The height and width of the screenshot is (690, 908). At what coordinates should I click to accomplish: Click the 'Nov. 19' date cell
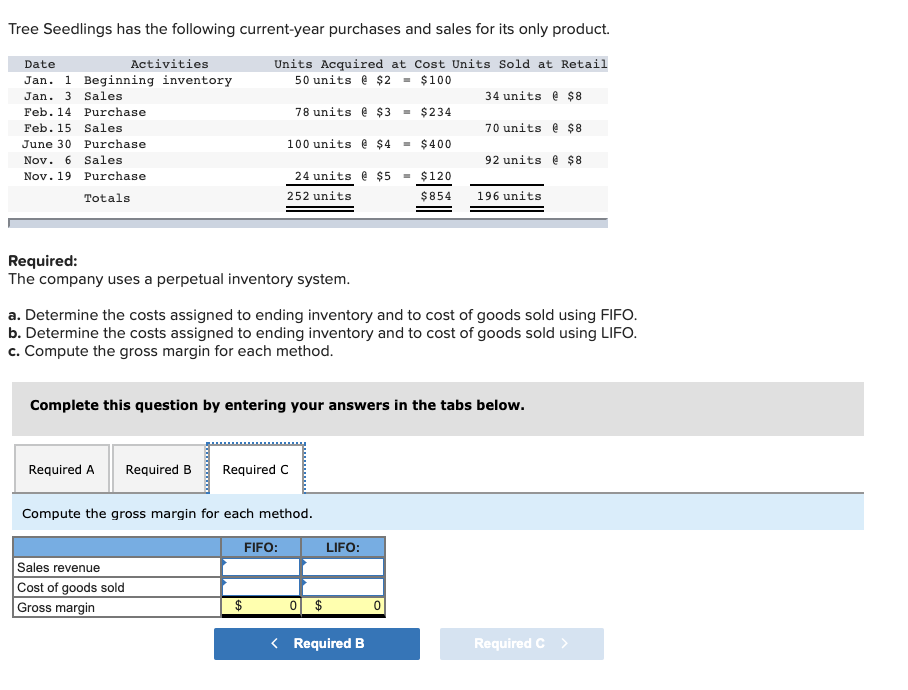[47, 176]
